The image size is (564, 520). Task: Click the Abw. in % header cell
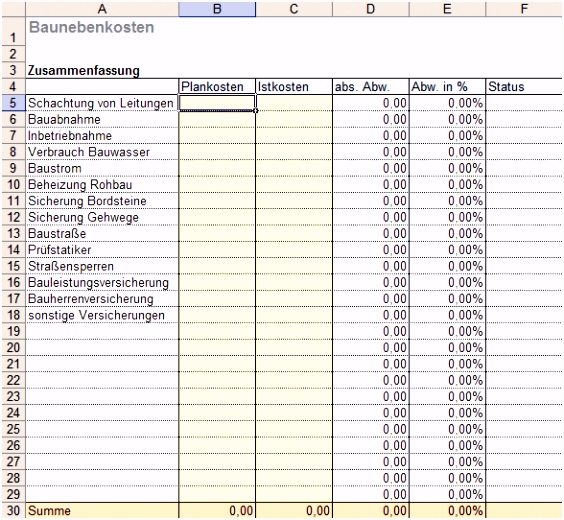tap(447, 87)
